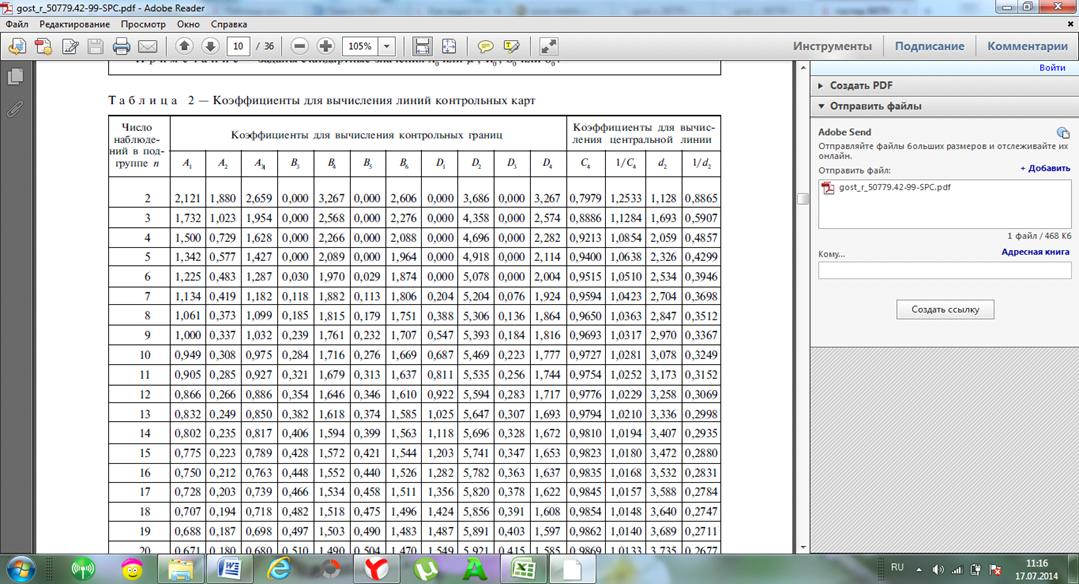
Task: Go to previous page with up arrow
Action: pyautogui.click(x=184, y=46)
